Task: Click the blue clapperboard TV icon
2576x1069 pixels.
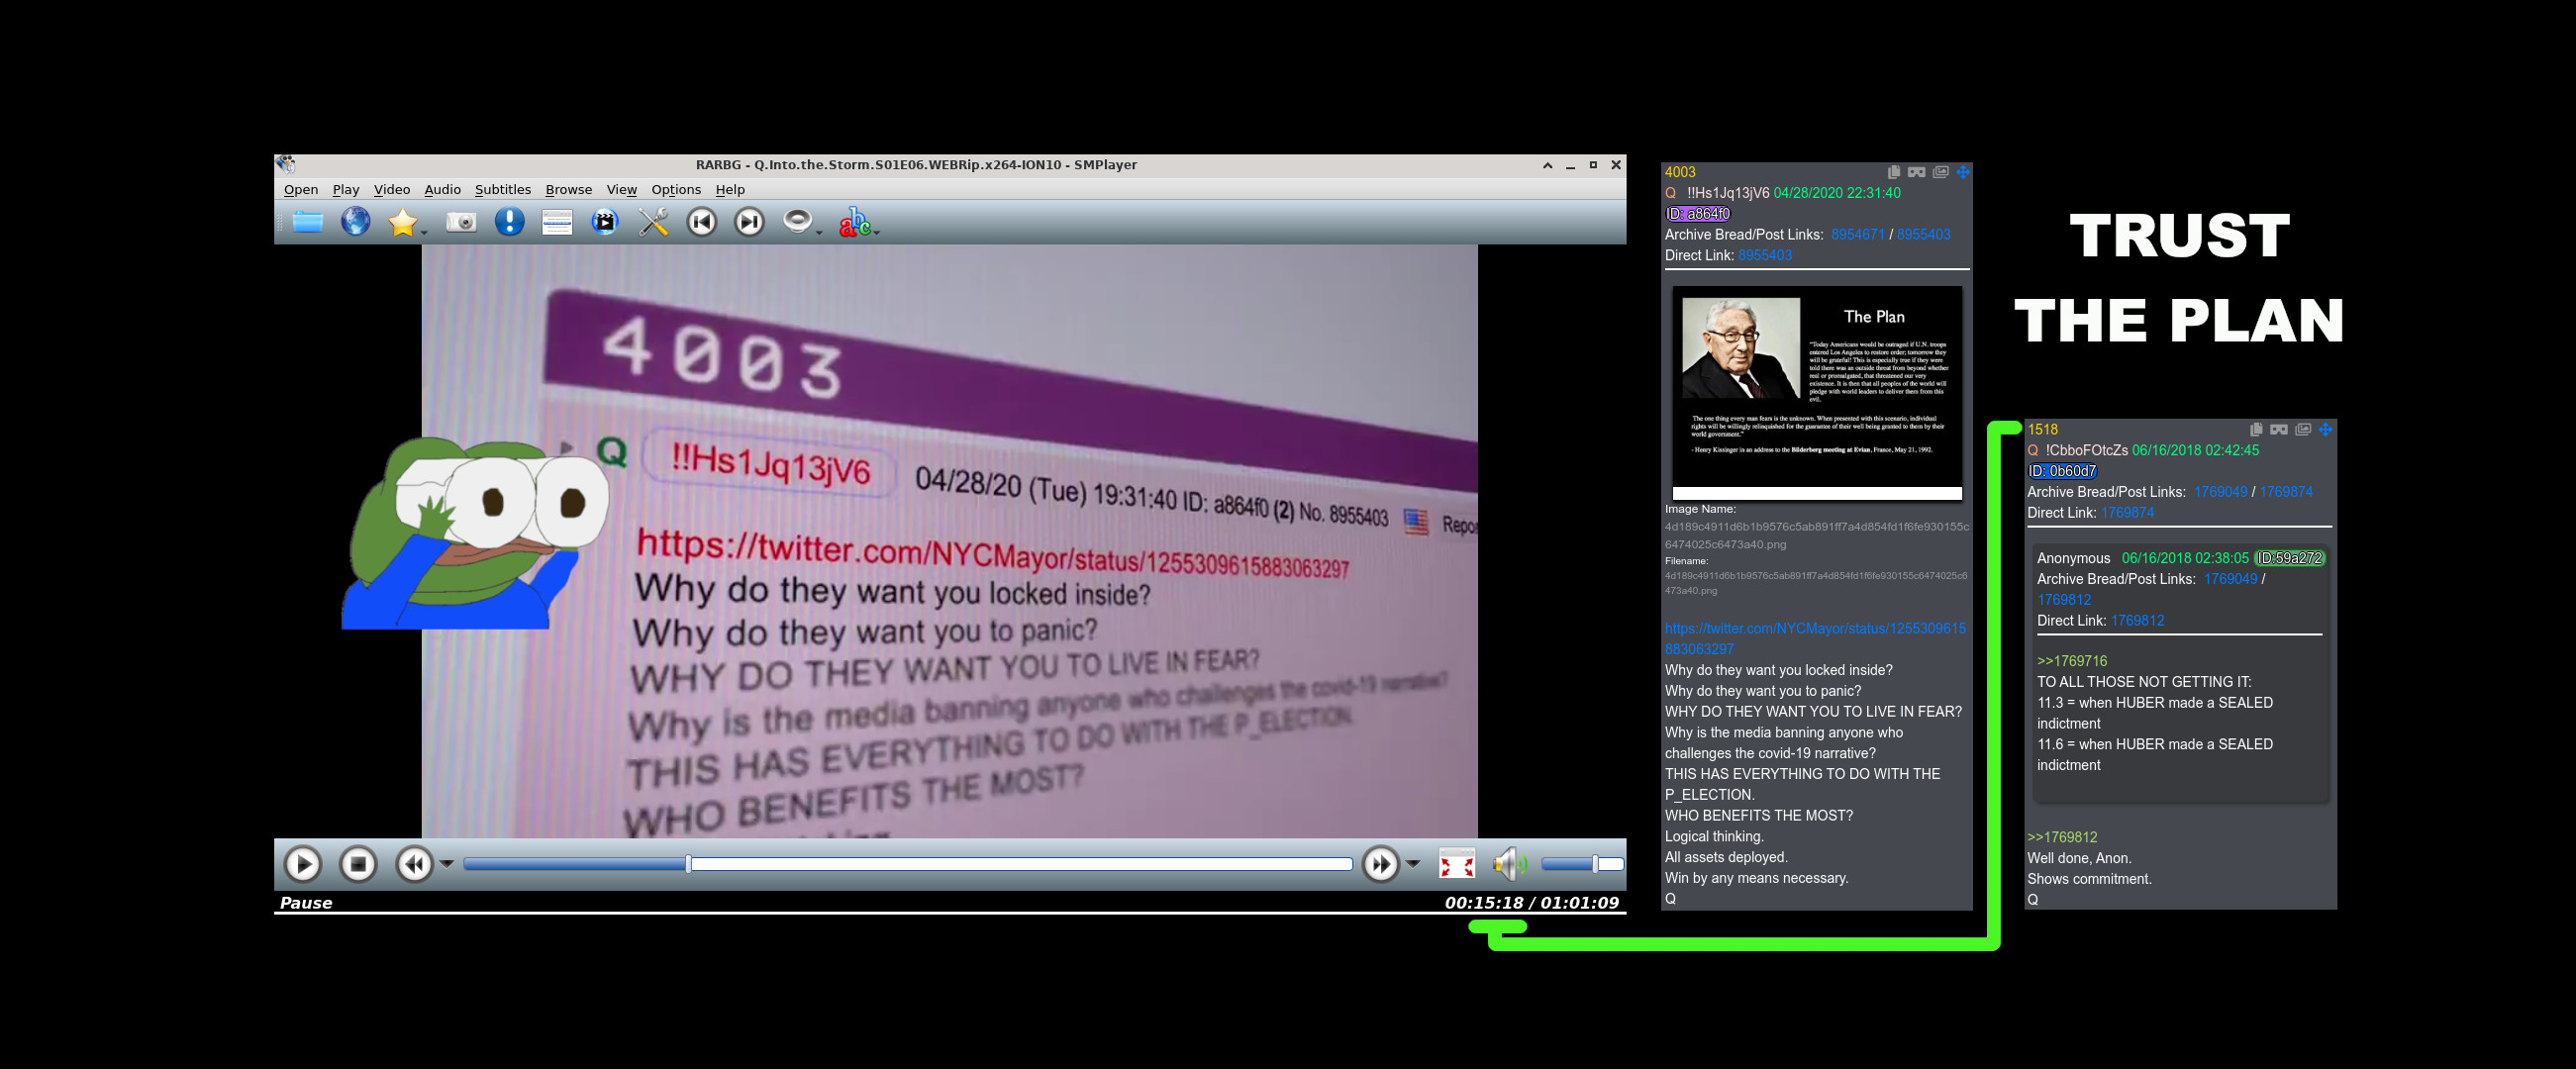Action: pos(605,222)
